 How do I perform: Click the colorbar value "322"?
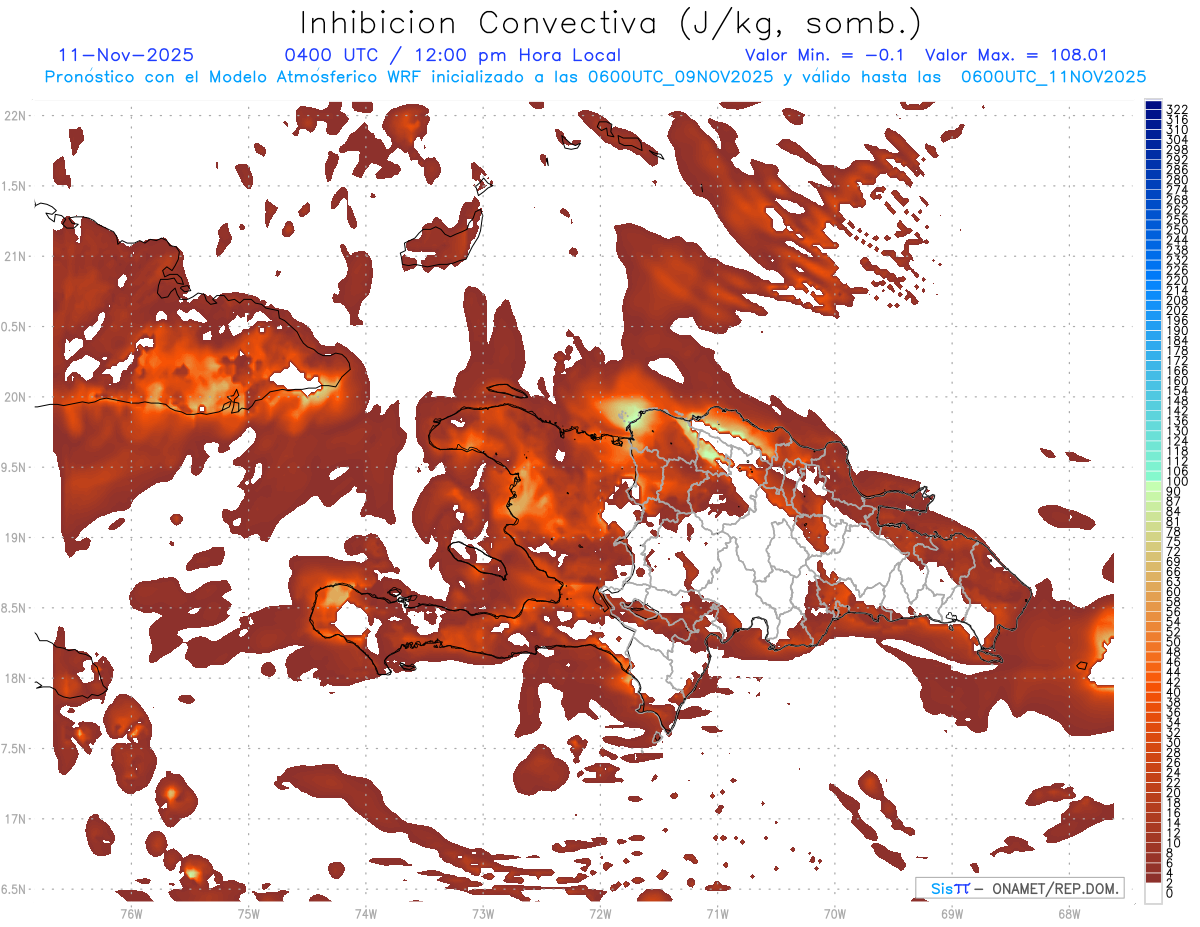pyautogui.click(x=1176, y=109)
